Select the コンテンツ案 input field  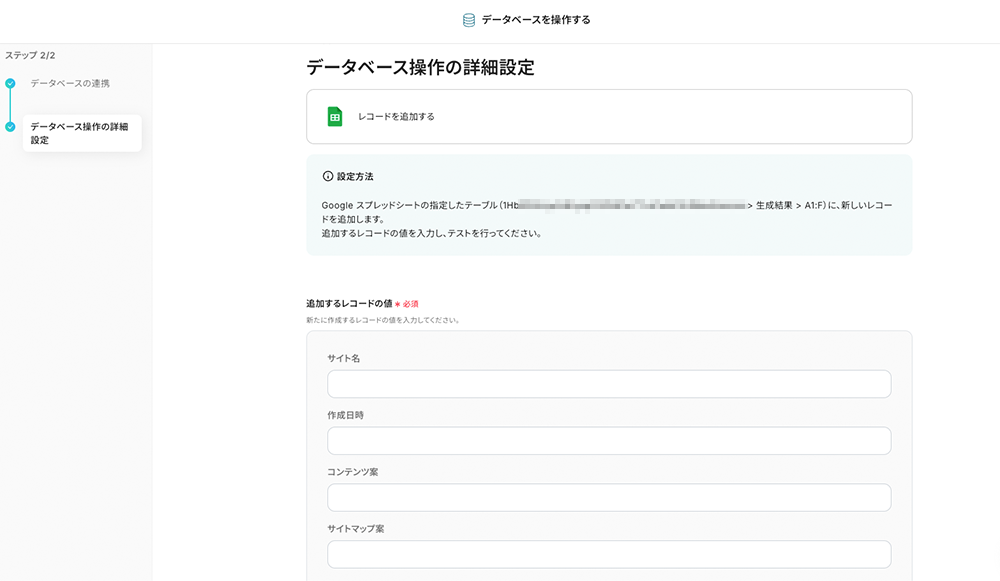pos(608,498)
